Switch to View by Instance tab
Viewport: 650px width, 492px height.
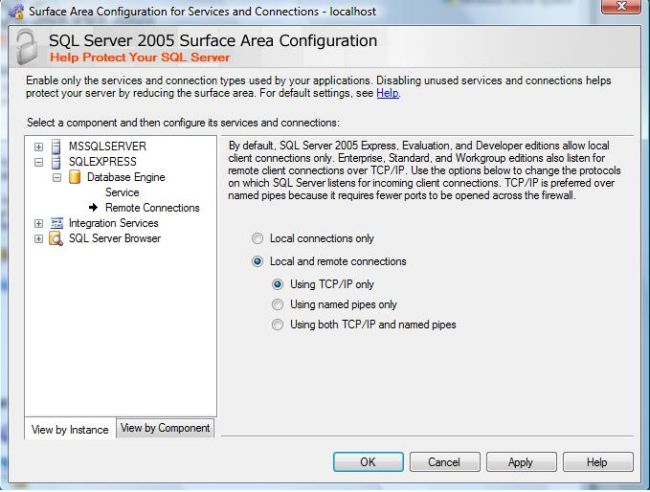coord(70,429)
